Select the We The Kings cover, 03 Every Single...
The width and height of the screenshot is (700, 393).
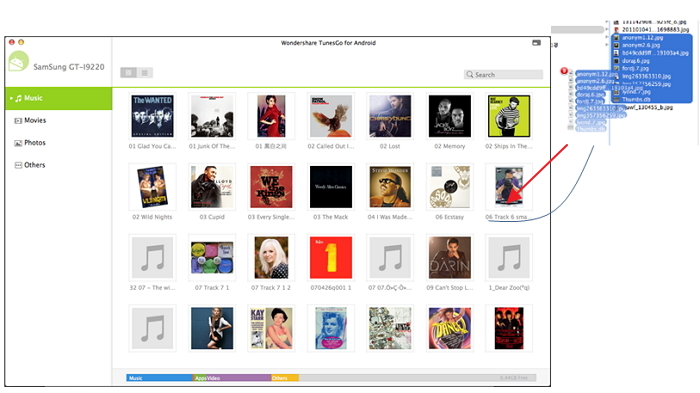click(271, 187)
